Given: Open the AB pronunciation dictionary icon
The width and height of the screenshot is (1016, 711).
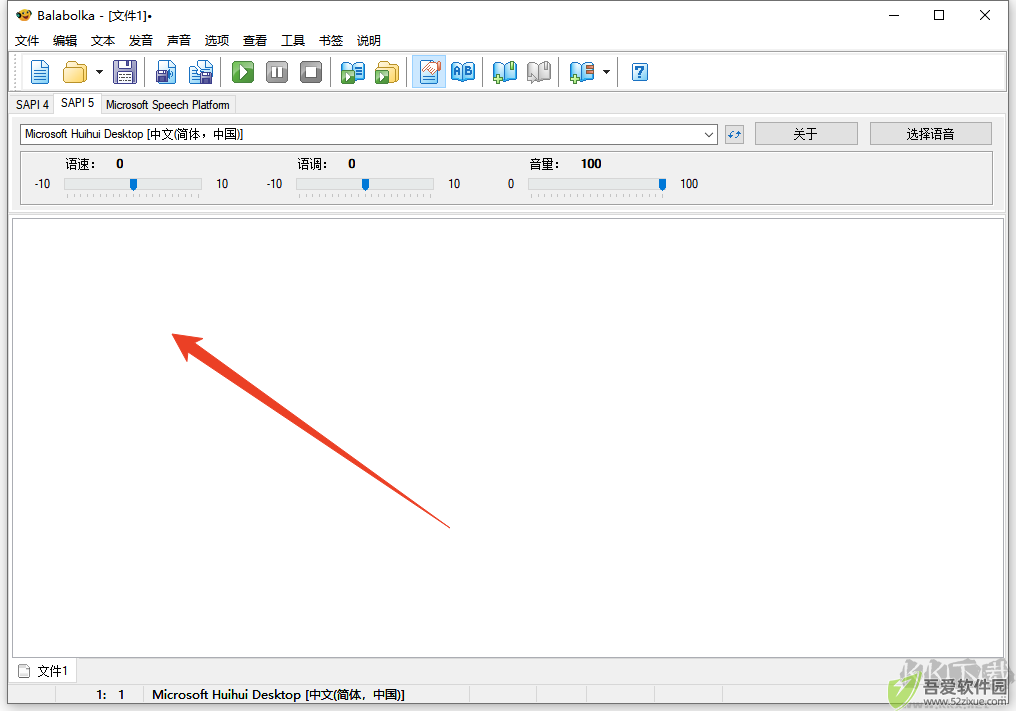Looking at the screenshot, I should click(x=463, y=72).
